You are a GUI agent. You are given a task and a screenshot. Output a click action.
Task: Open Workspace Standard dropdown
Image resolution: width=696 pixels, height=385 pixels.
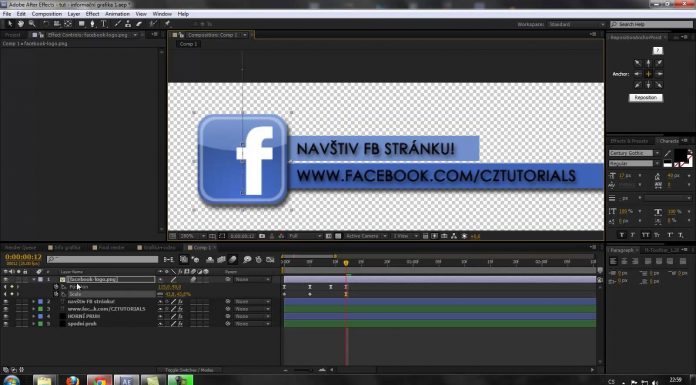tap(577, 24)
